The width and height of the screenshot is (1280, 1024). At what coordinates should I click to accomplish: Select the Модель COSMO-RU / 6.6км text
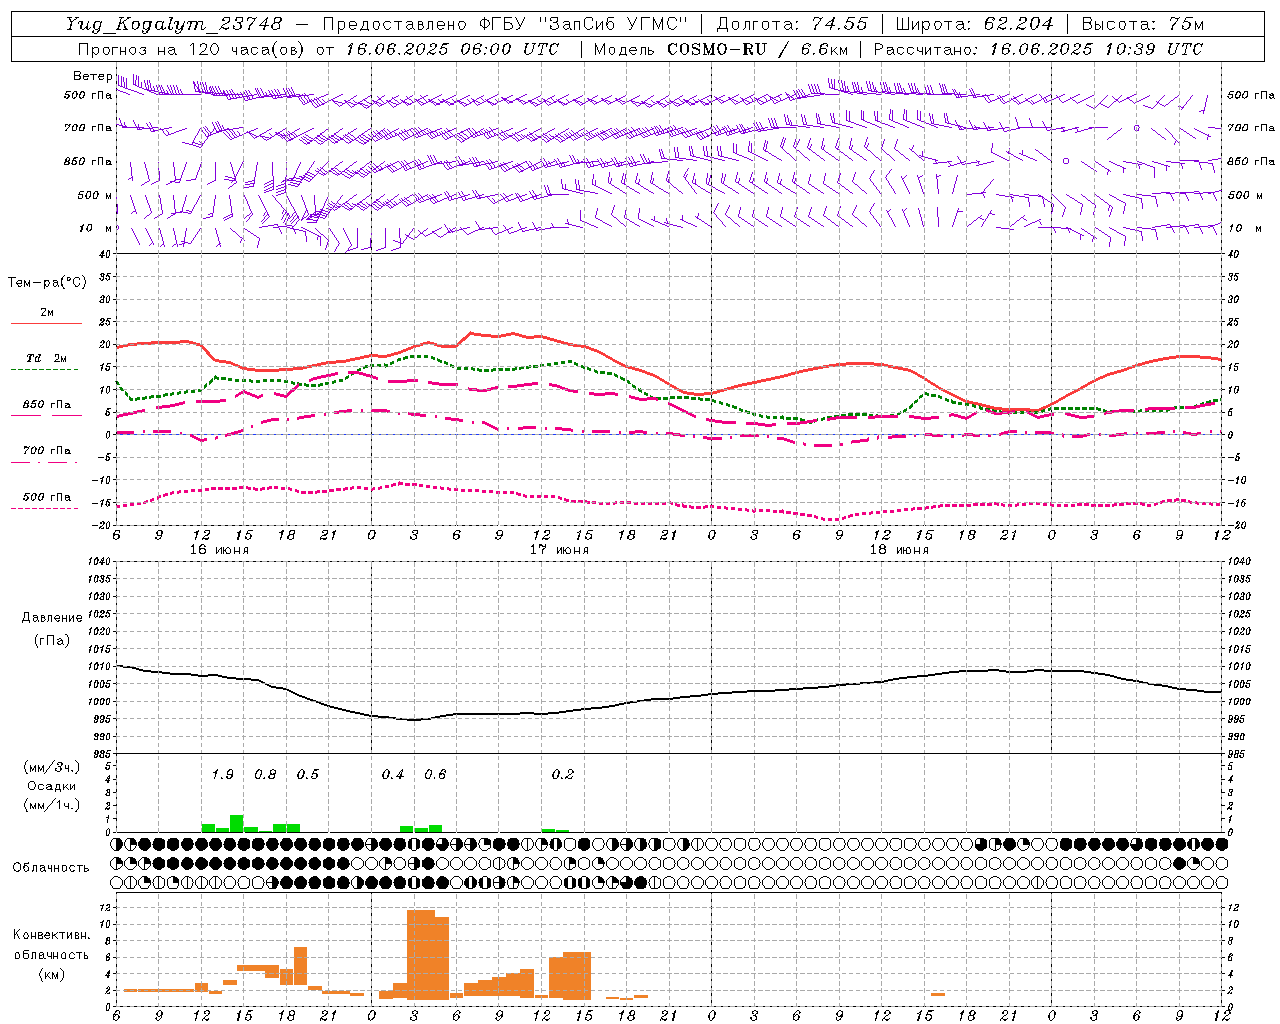pyautogui.click(x=720, y=49)
